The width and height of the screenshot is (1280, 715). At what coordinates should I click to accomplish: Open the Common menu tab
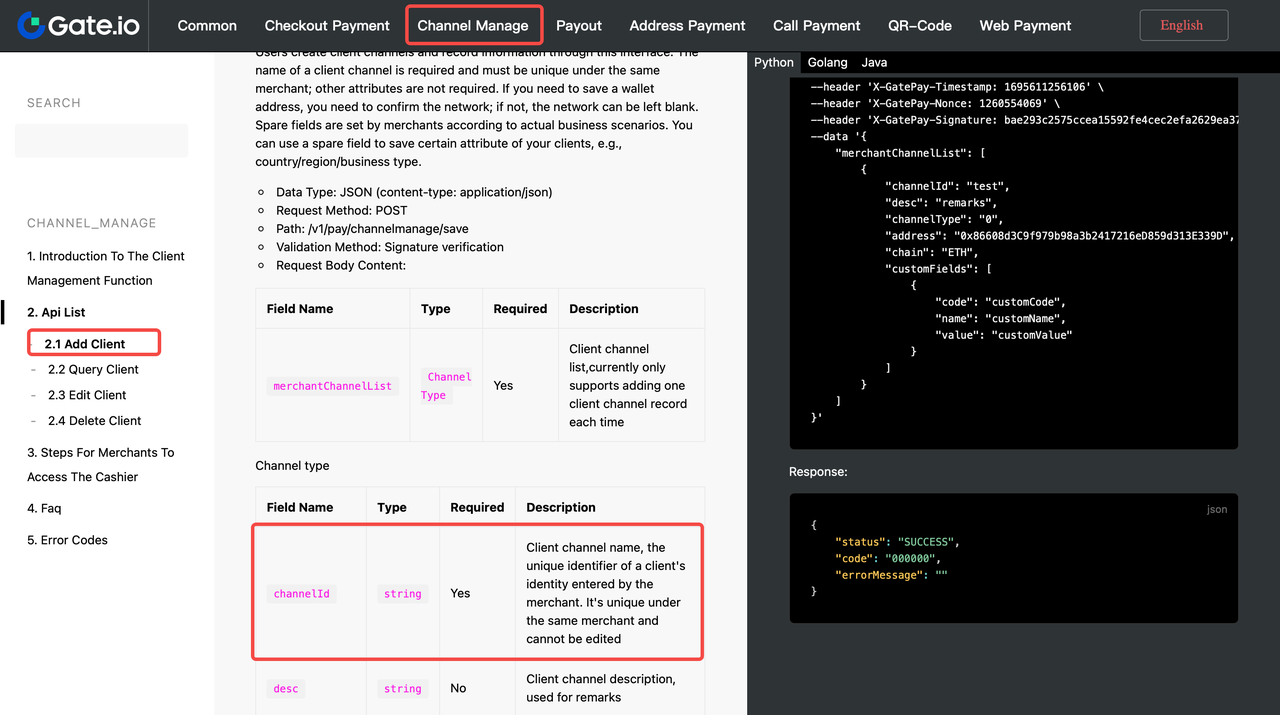point(207,26)
